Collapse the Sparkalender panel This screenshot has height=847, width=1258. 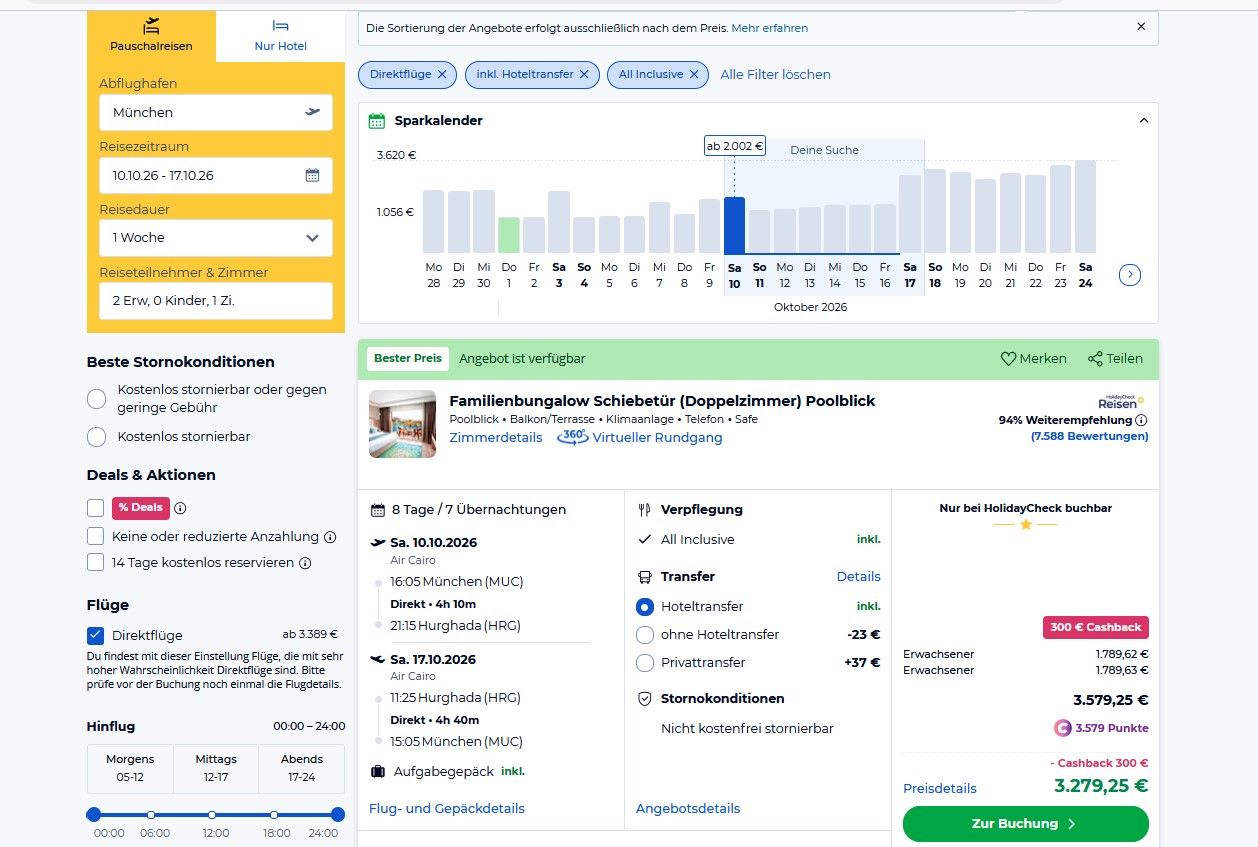pos(1144,121)
